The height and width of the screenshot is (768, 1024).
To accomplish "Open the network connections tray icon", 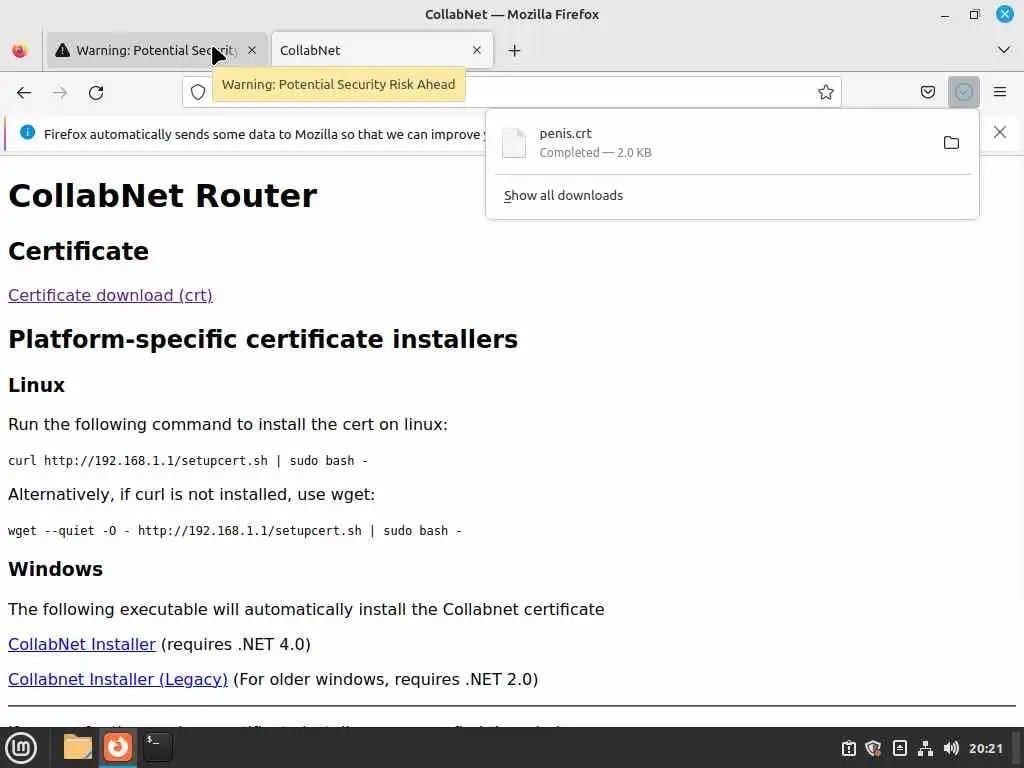I will point(925,748).
